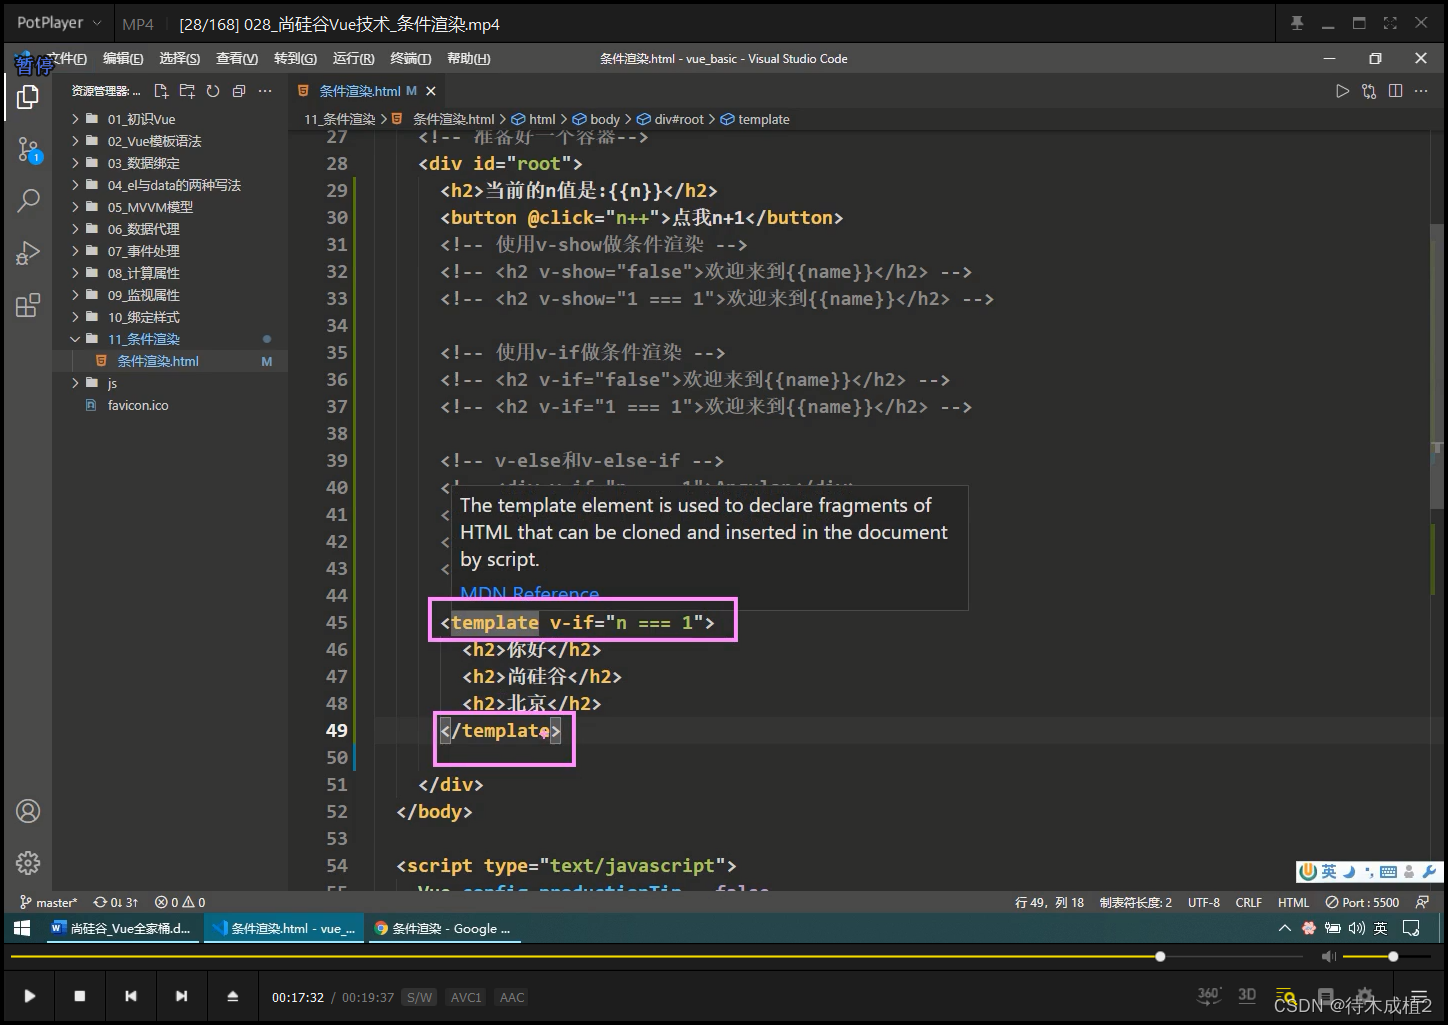Open the 运行(R) menu
The height and width of the screenshot is (1025, 1448).
(x=353, y=59)
